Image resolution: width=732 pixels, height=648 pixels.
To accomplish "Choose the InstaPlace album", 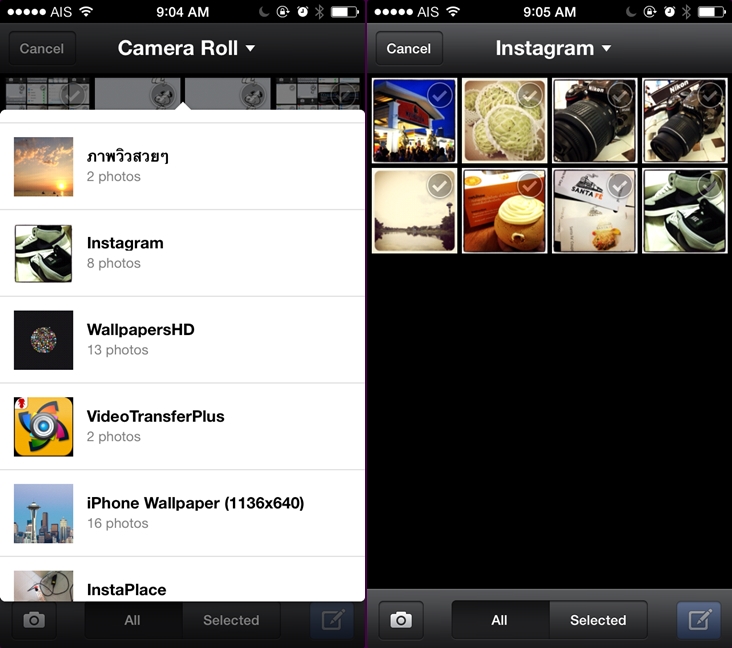I will [x=182, y=579].
